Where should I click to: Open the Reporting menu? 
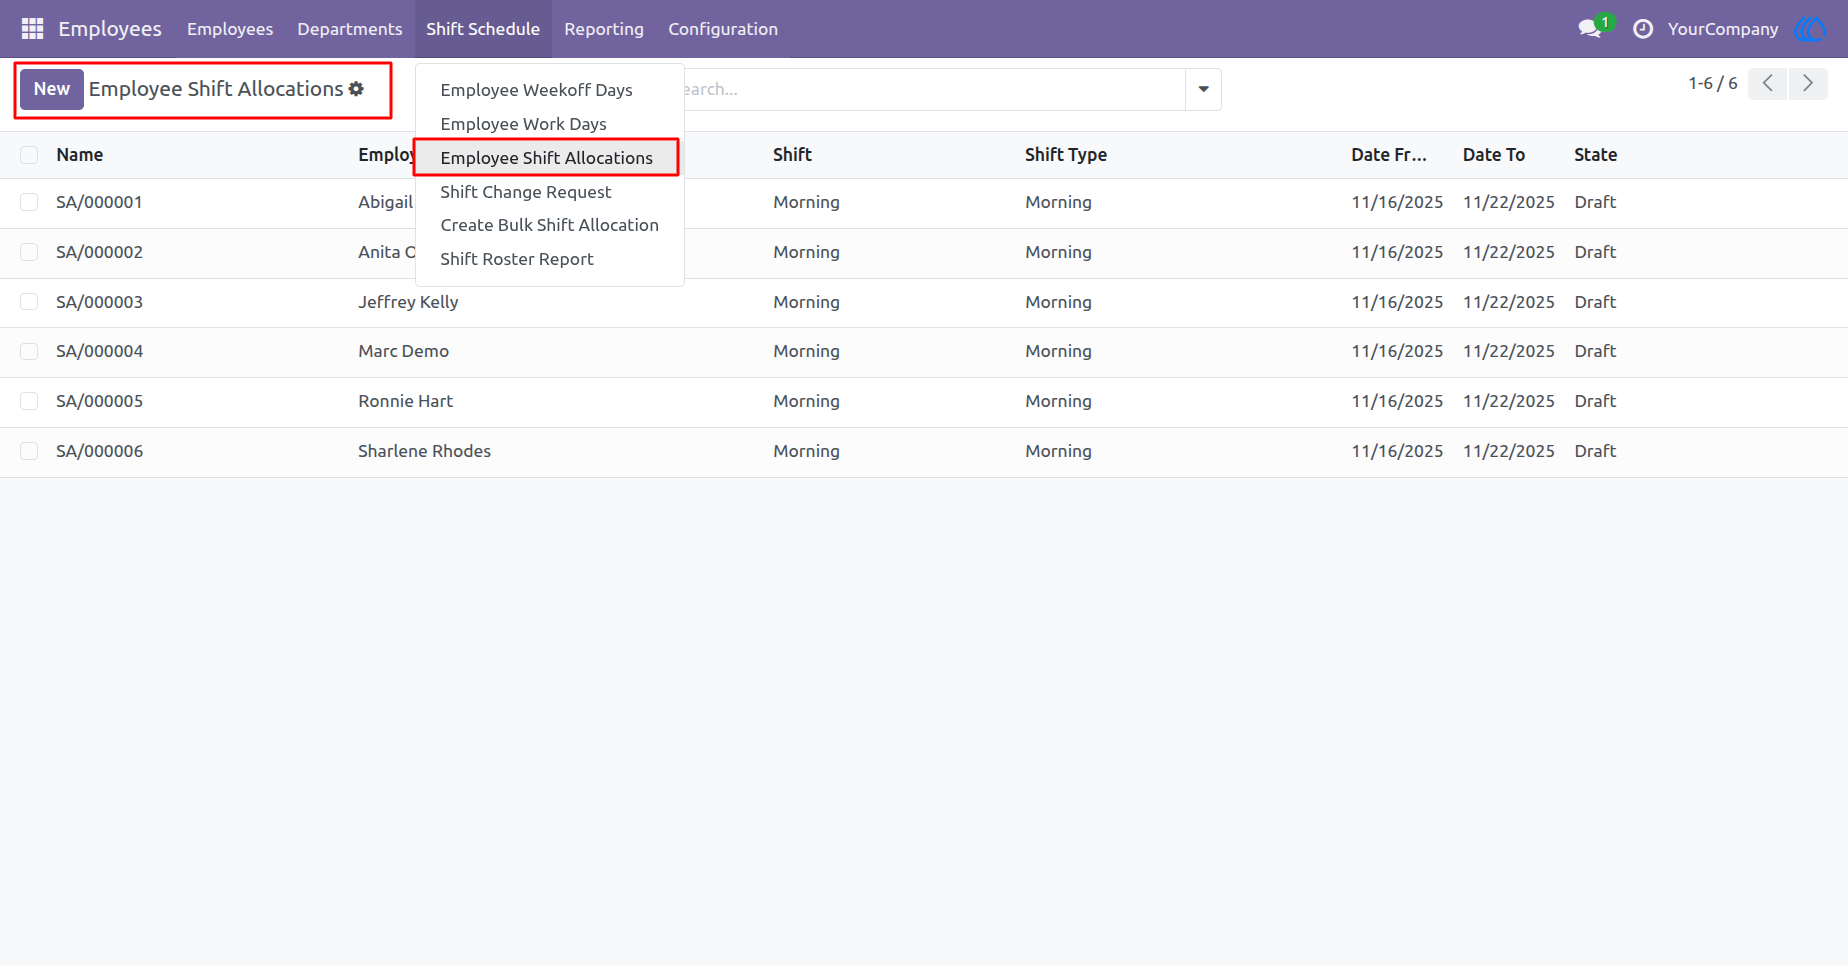click(x=604, y=29)
